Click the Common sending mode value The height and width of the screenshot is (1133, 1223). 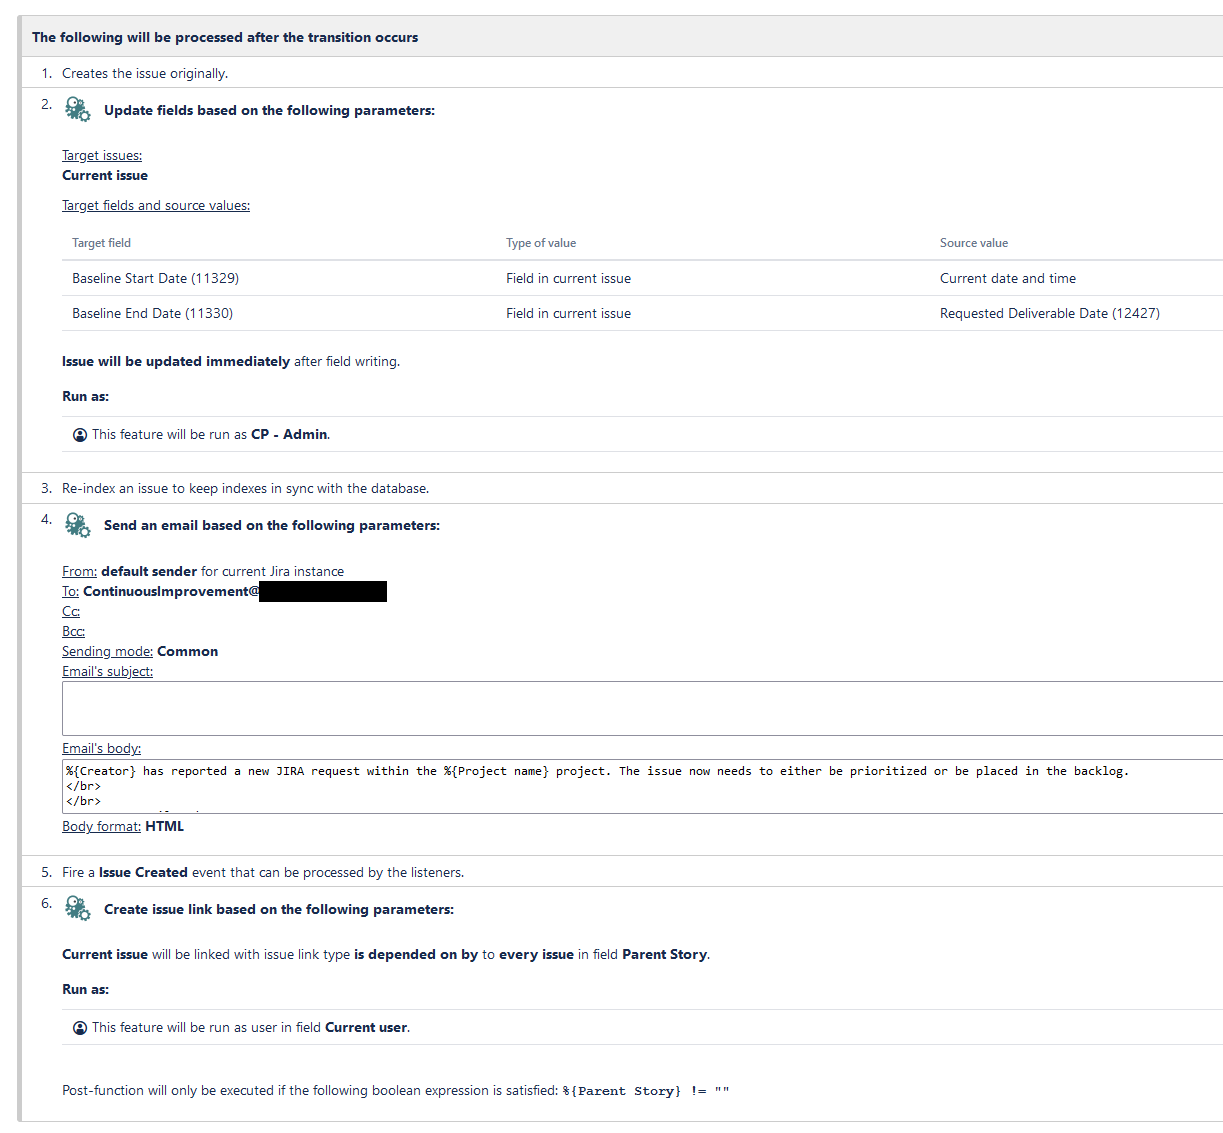187,651
